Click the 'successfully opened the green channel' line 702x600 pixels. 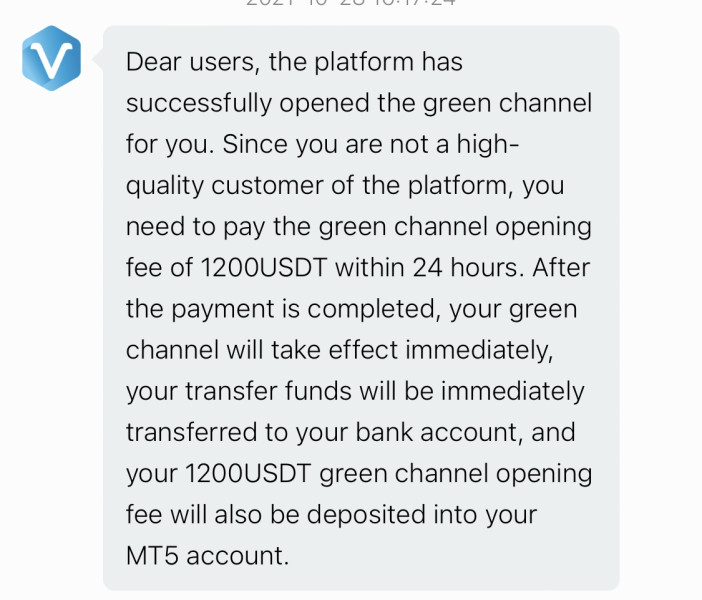[x=359, y=104]
